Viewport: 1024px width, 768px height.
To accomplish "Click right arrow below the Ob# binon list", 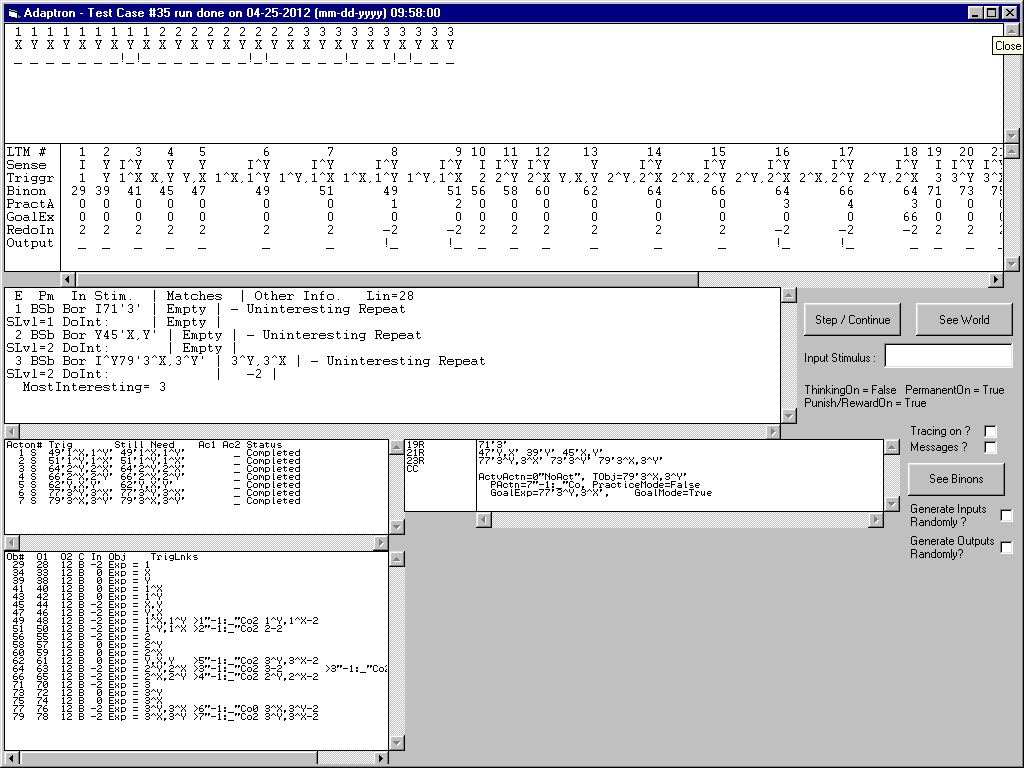I will click(x=381, y=758).
